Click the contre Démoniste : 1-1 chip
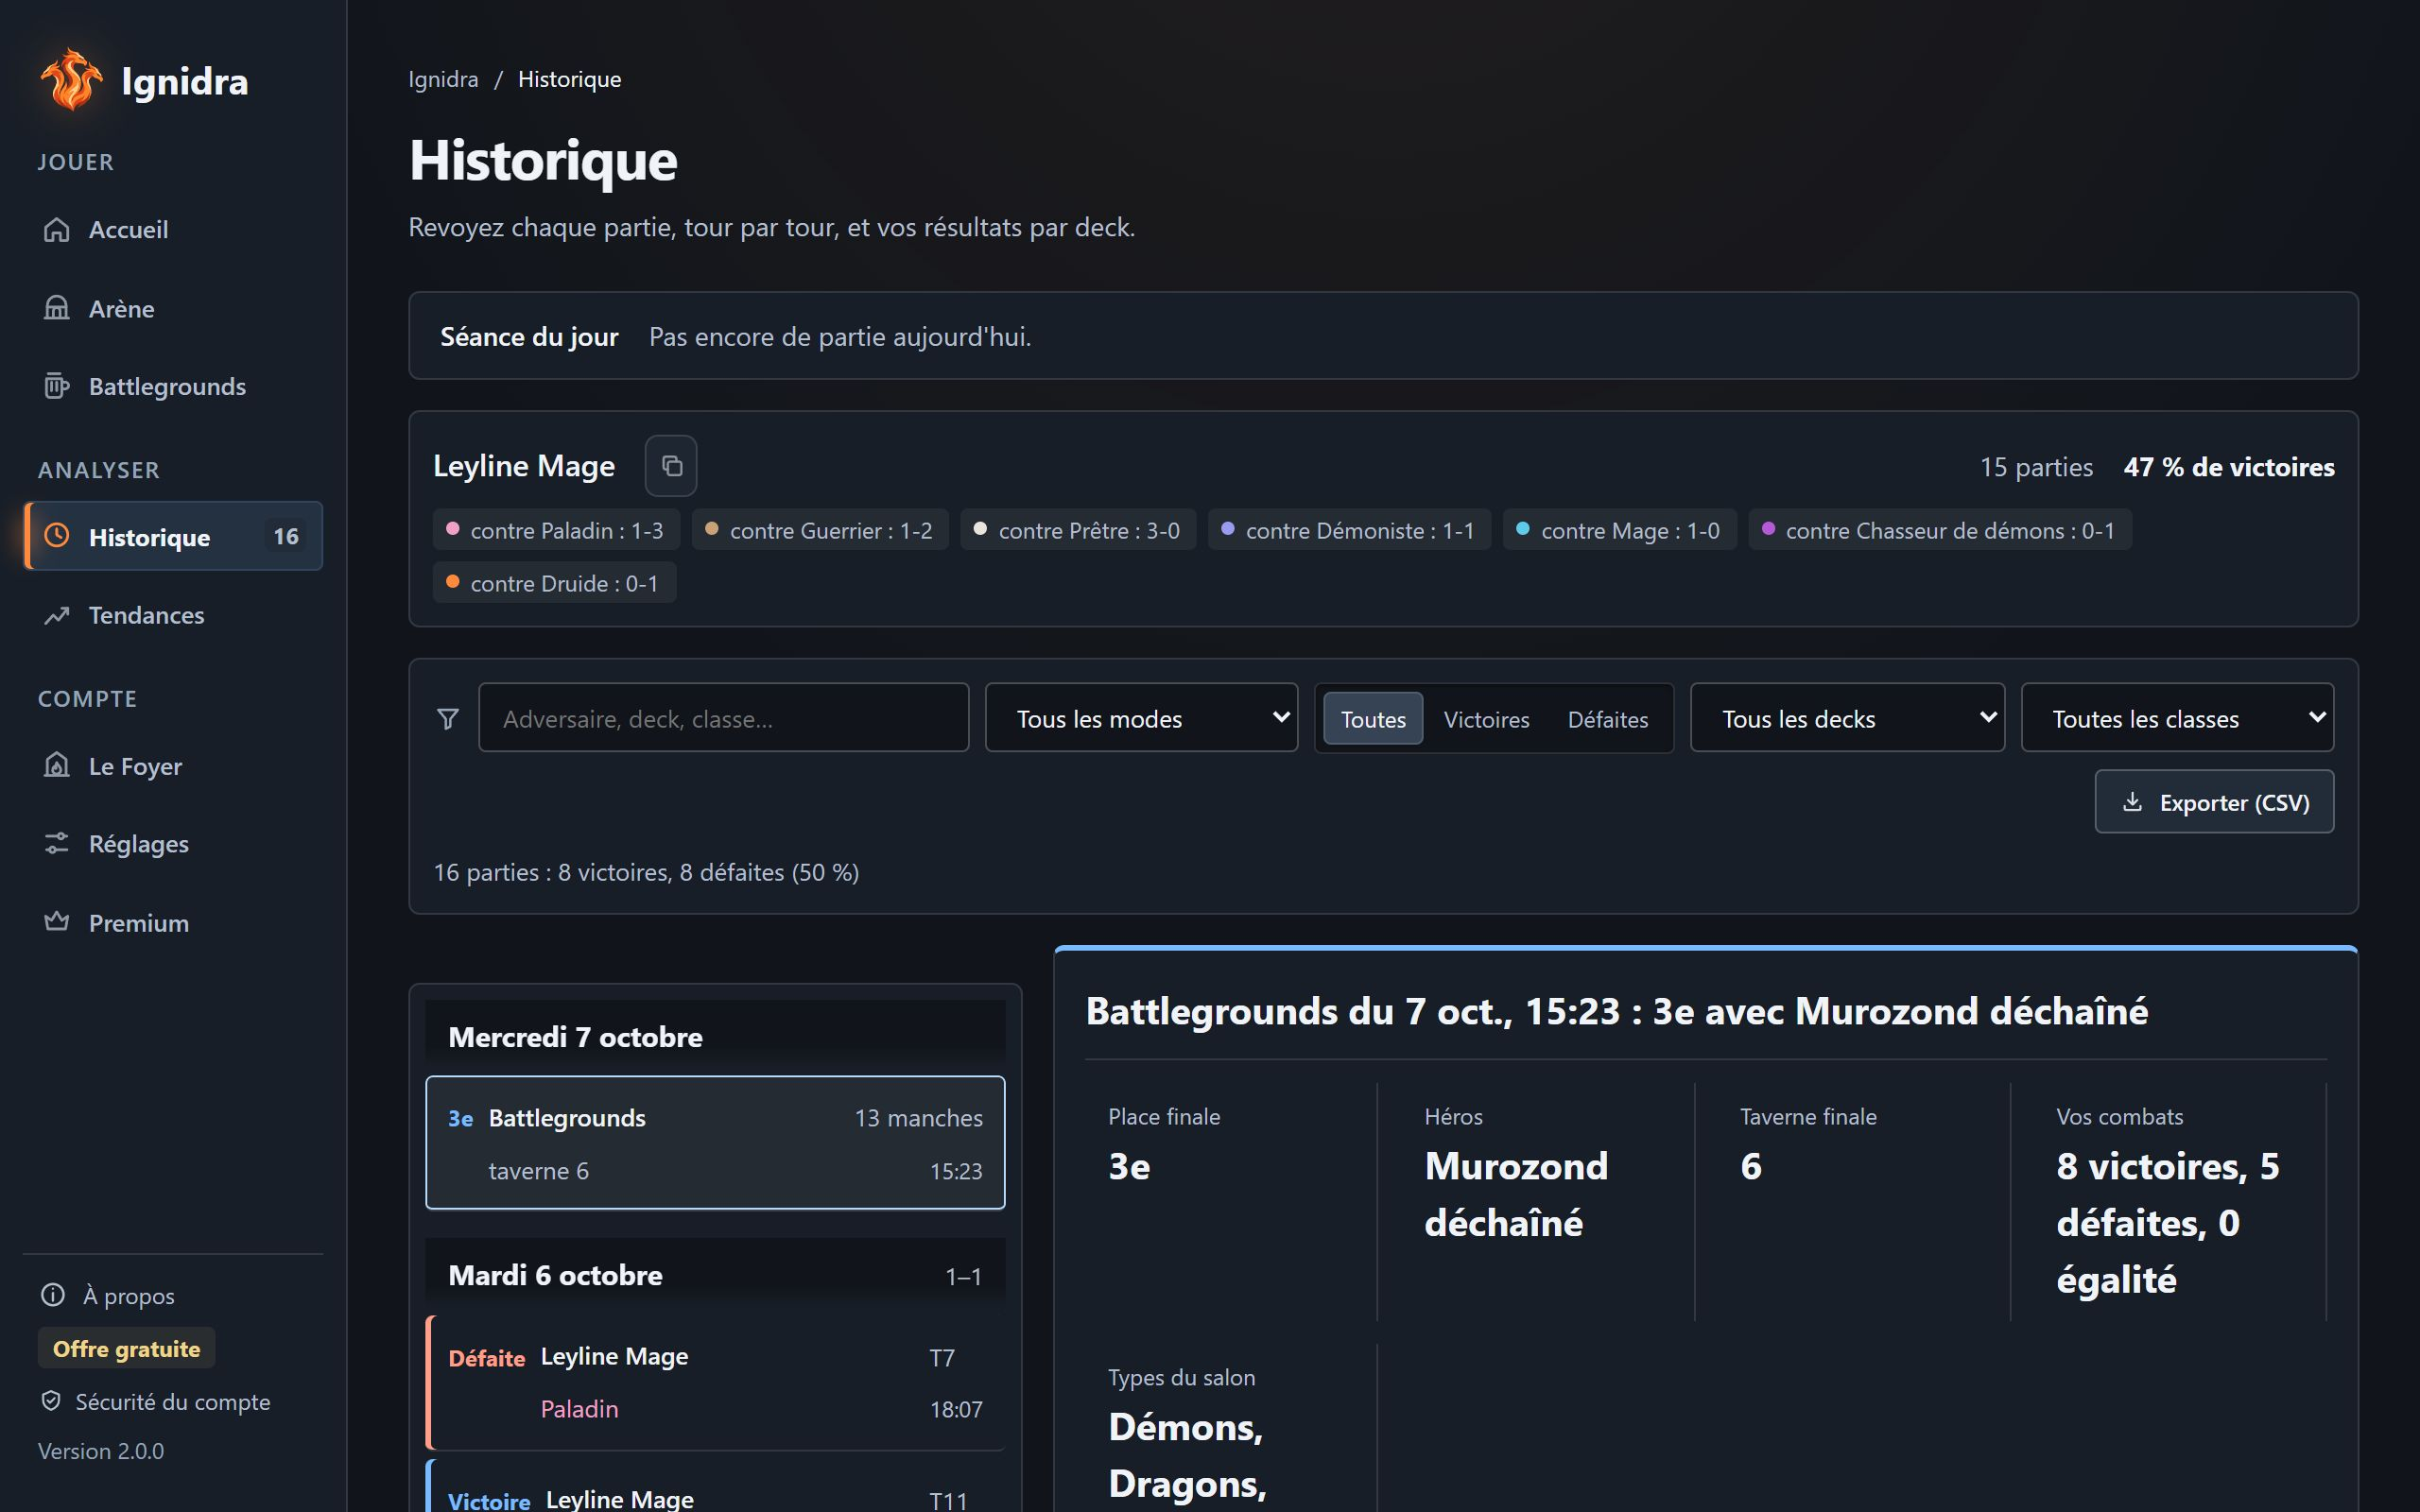This screenshot has width=2420, height=1512. [1349, 530]
